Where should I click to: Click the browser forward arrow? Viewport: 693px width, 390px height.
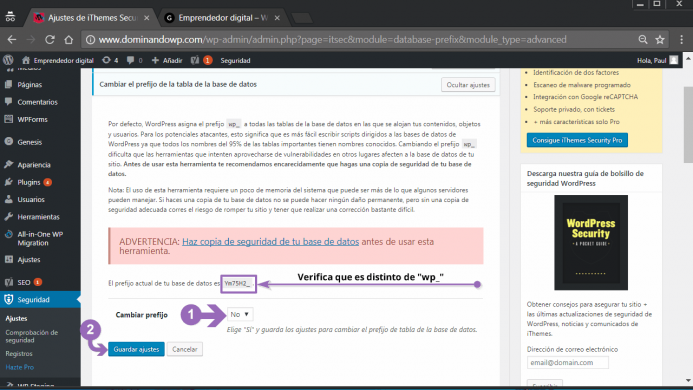click(30, 40)
